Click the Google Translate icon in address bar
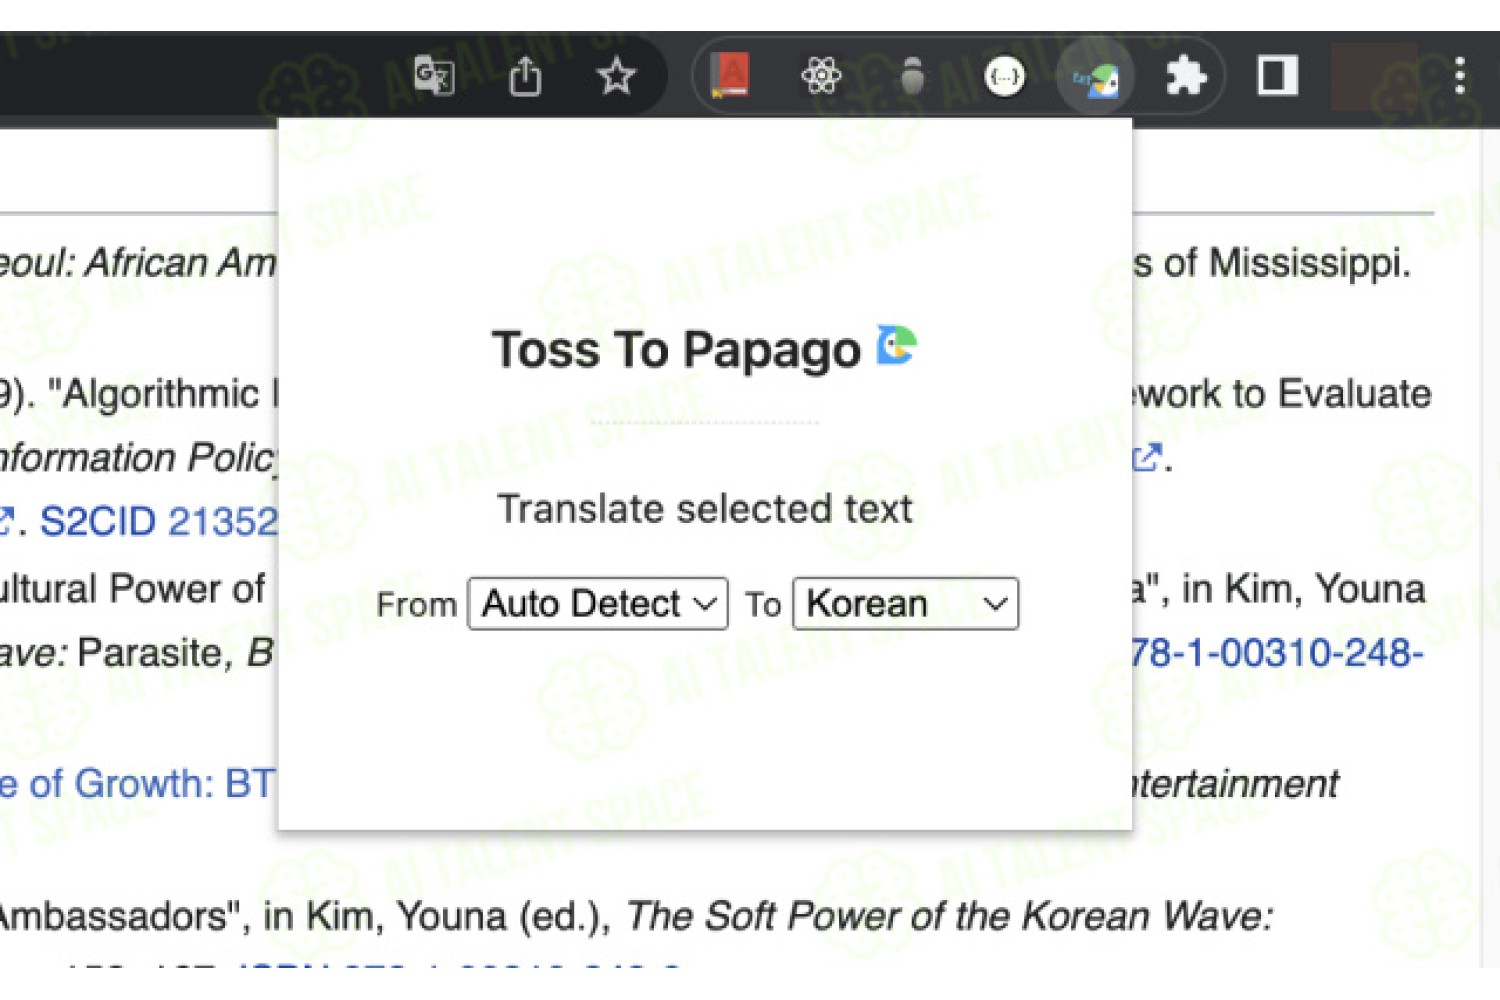Viewport: 1500px width, 1000px height. pos(434,76)
